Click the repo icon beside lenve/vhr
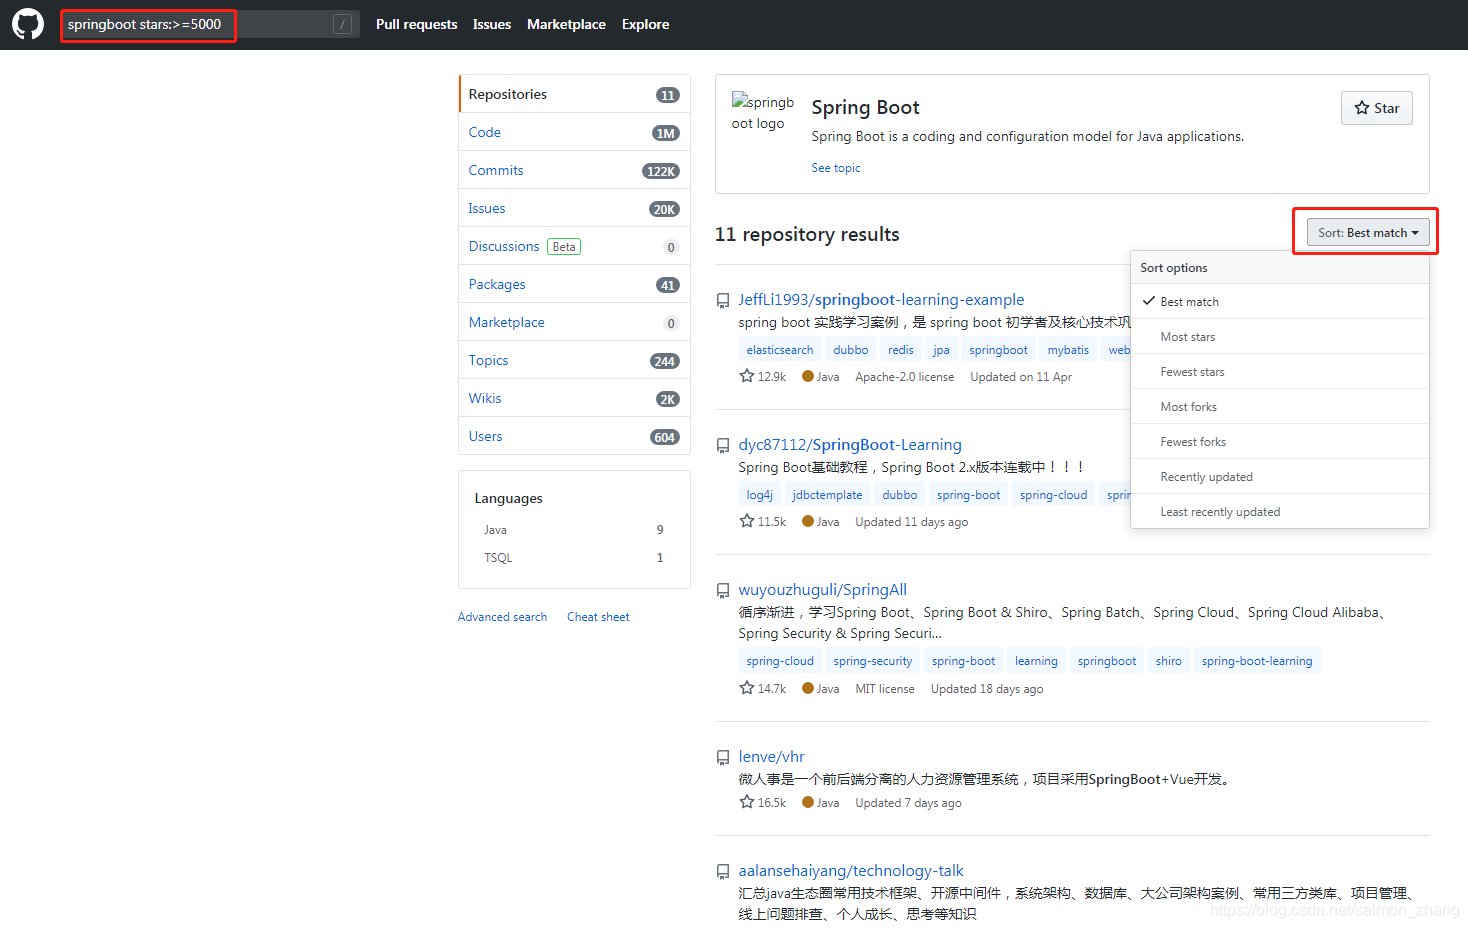The width and height of the screenshot is (1468, 928). (723, 757)
